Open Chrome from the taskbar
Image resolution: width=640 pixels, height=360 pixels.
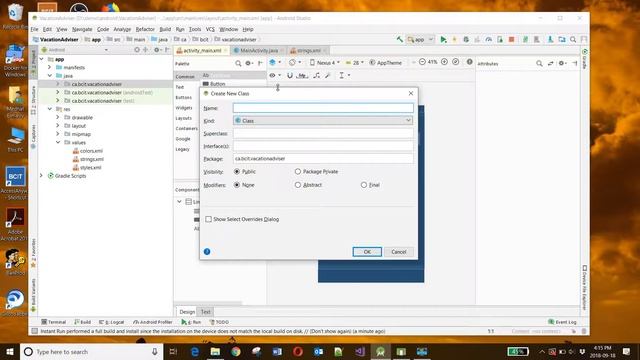(236, 351)
